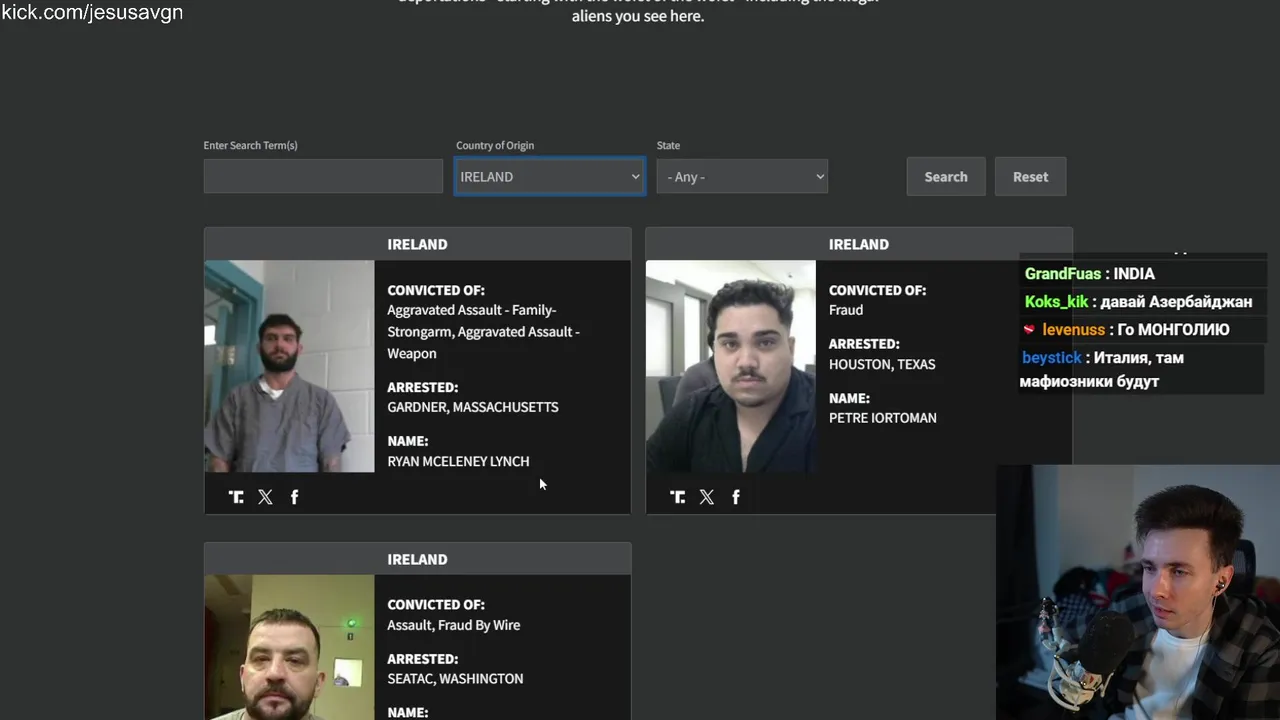This screenshot has height=720, width=1280.
Task: Click the Reset button
Action: pyautogui.click(x=1030, y=176)
